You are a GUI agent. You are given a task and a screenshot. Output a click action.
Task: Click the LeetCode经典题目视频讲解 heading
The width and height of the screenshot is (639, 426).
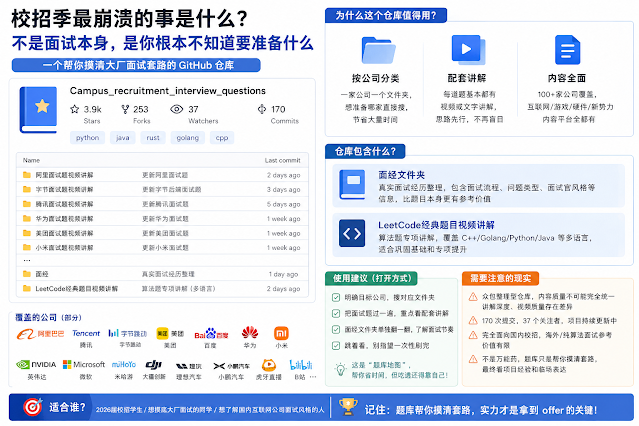click(x=436, y=225)
